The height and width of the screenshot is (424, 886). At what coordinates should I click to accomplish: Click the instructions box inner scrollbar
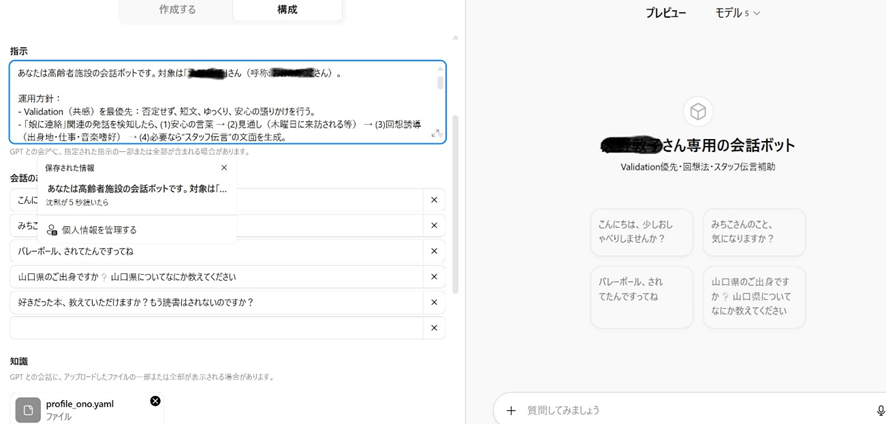click(440, 82)
